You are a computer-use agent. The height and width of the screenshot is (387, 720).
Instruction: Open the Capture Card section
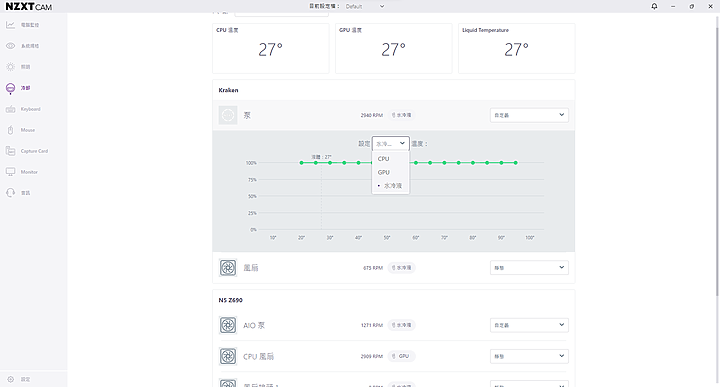27,151
